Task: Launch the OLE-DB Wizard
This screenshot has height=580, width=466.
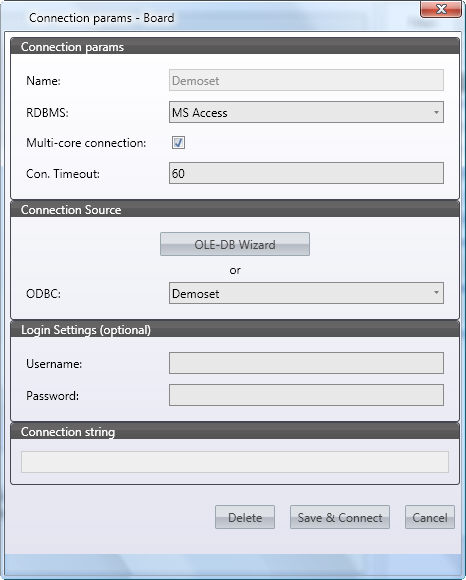Action: click(235, 244)
